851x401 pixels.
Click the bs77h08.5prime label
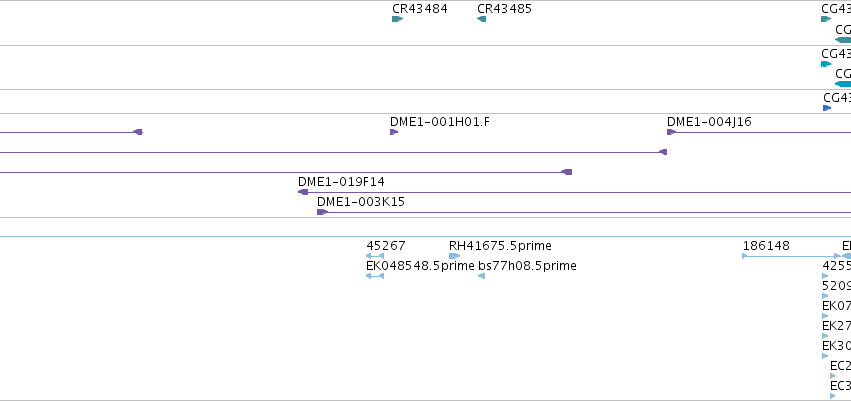[x=527, y=266]
